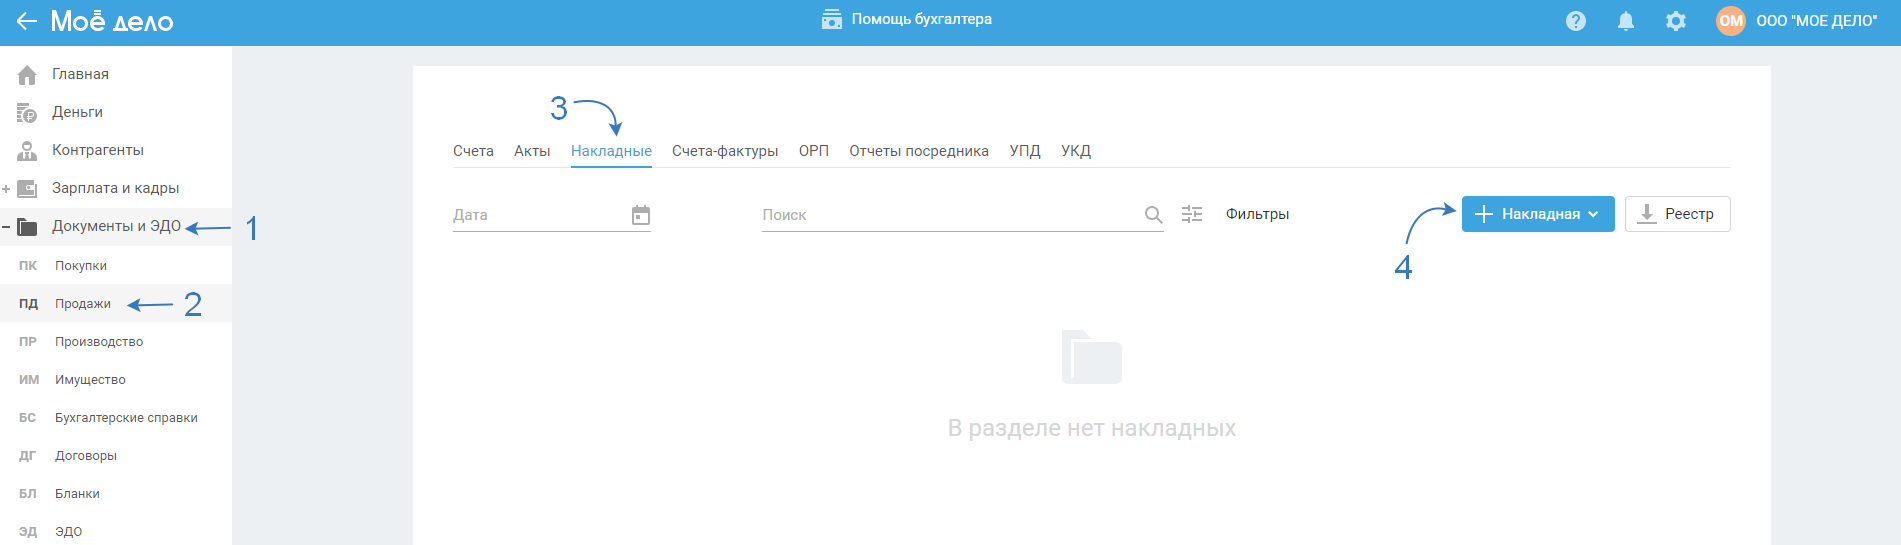
Task: Go to Главная menu label
Action: click(80, 74)
